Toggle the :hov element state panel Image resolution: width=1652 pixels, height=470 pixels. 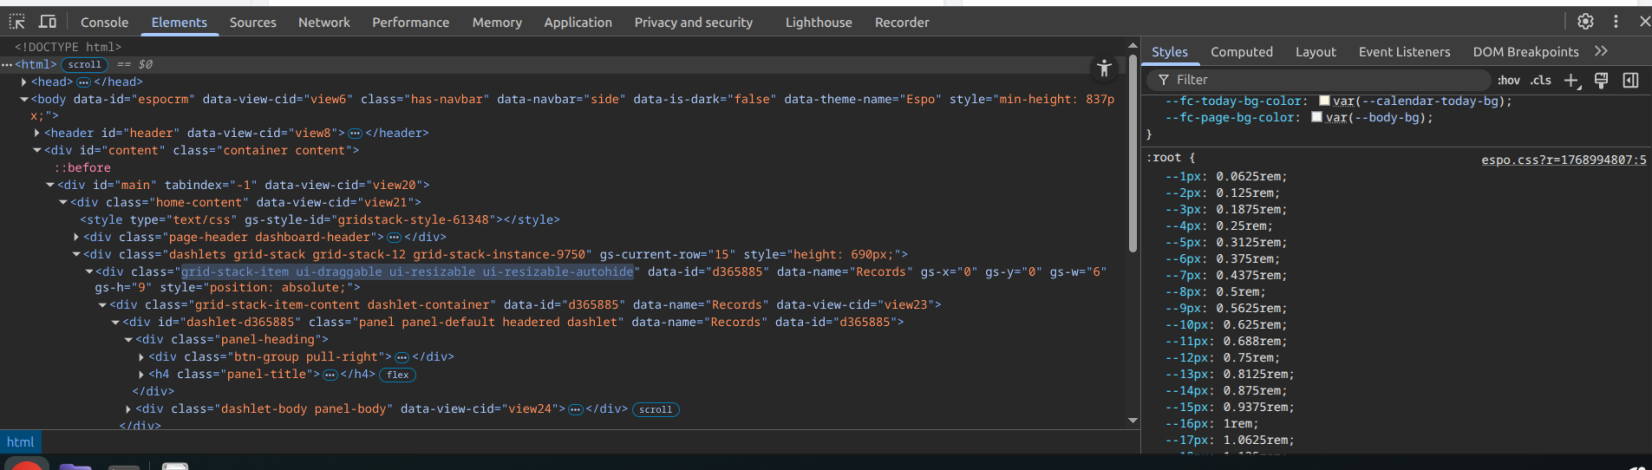(x=1508, y=80)
